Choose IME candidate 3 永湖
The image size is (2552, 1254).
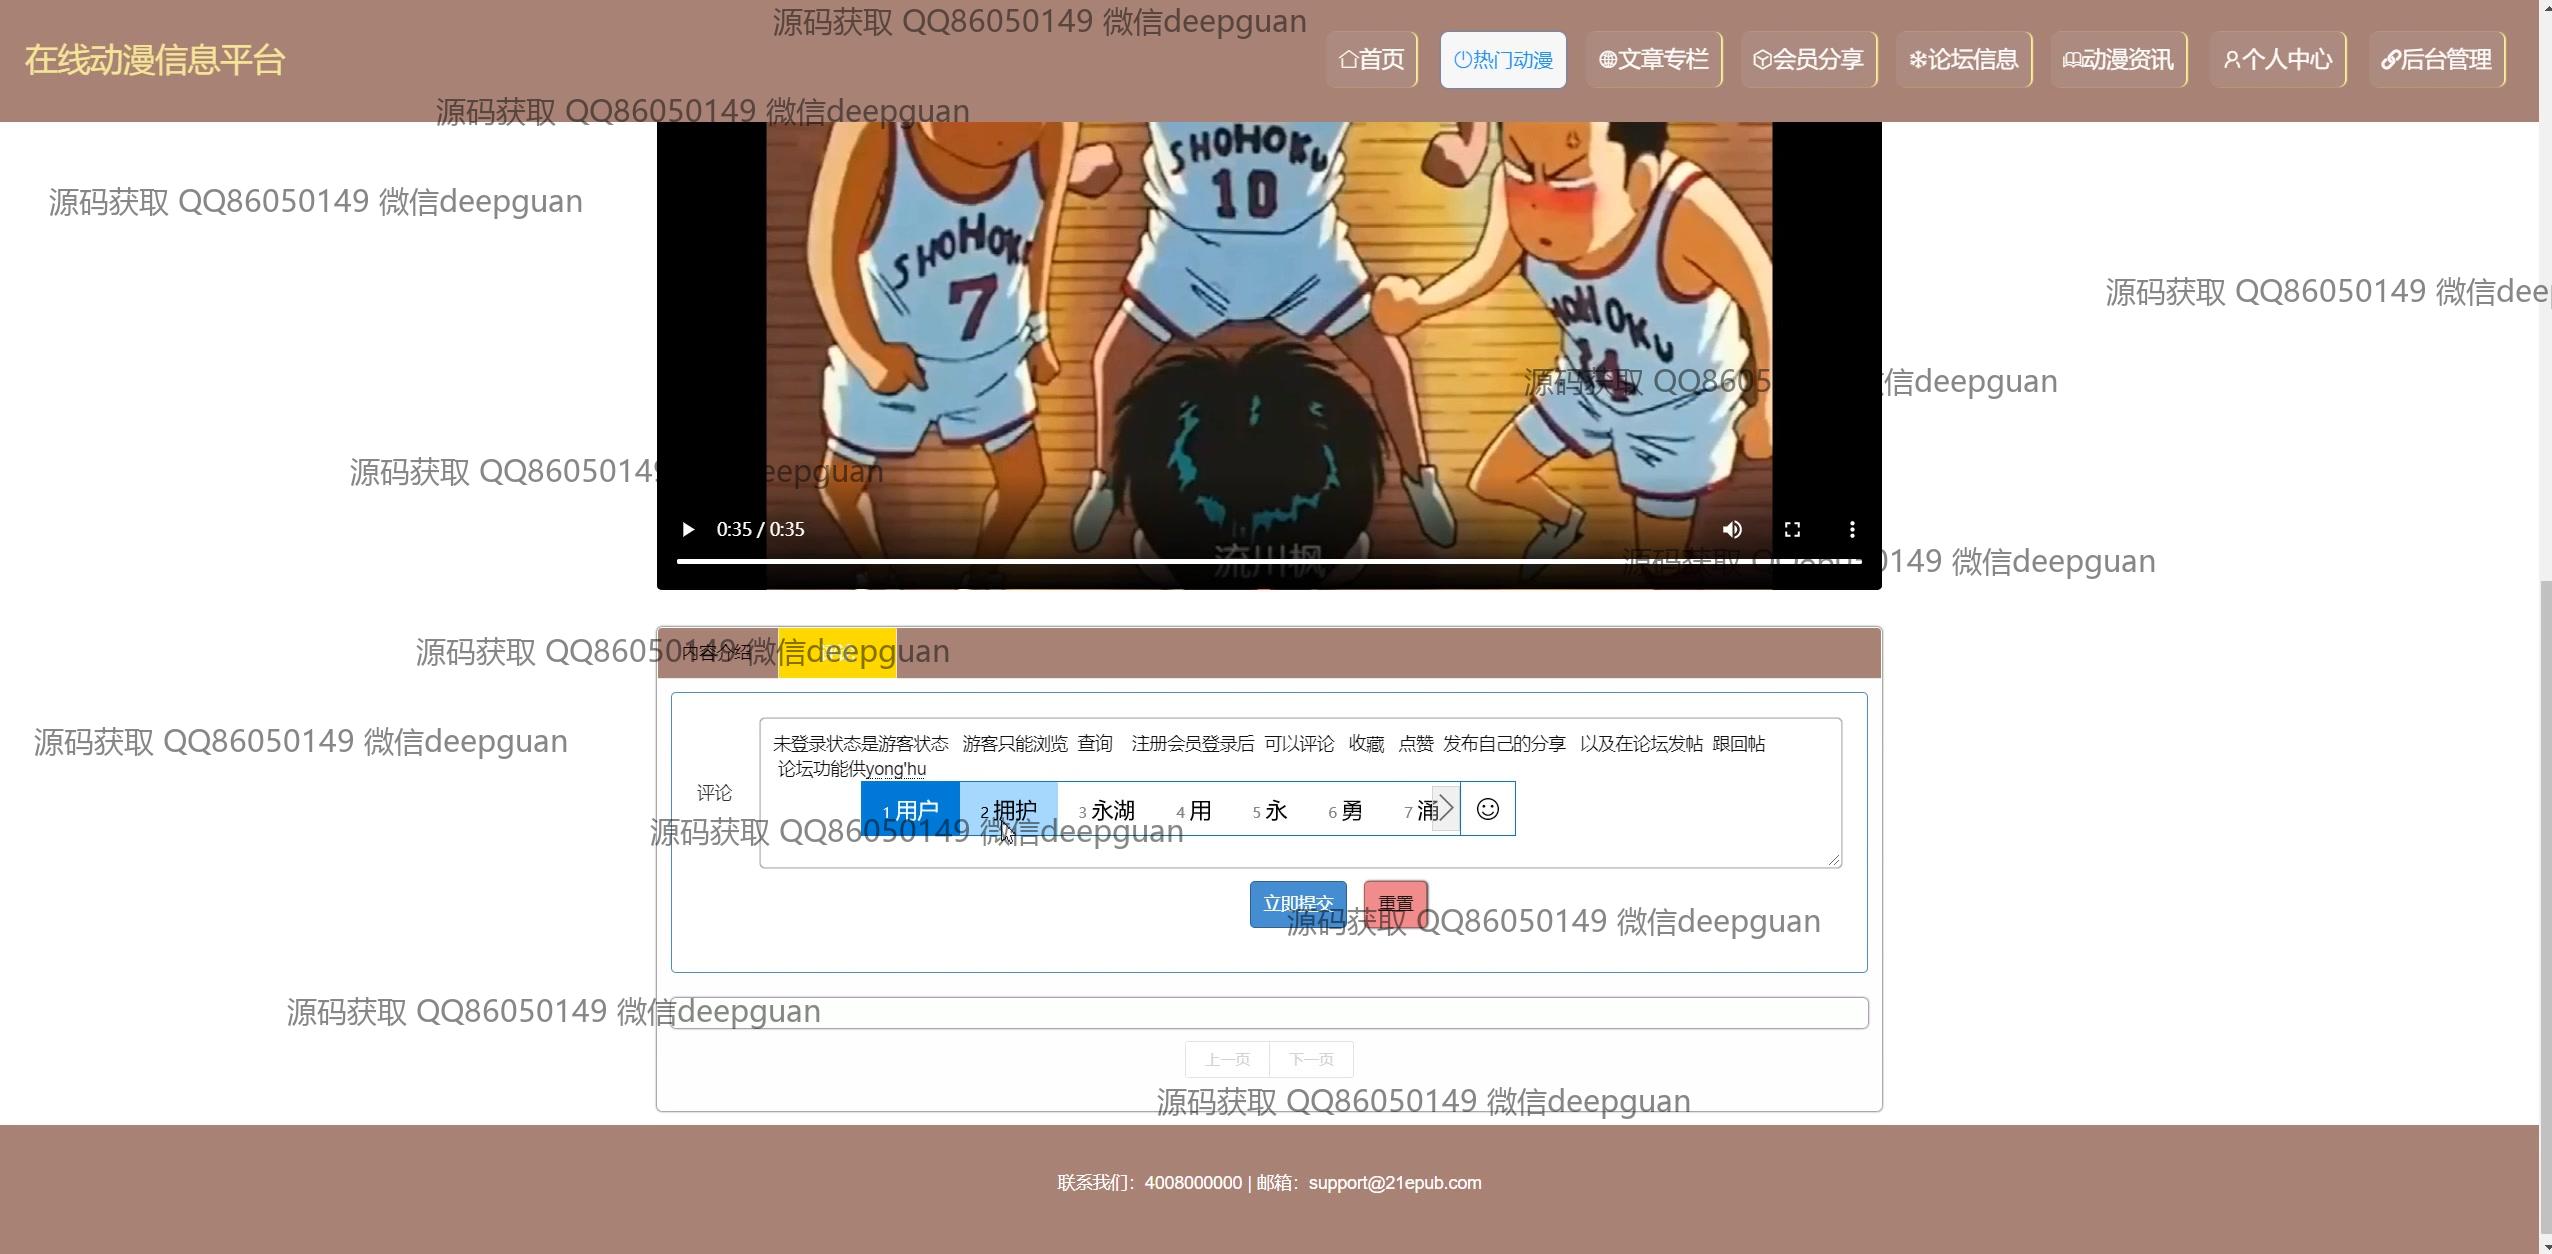1106,809
